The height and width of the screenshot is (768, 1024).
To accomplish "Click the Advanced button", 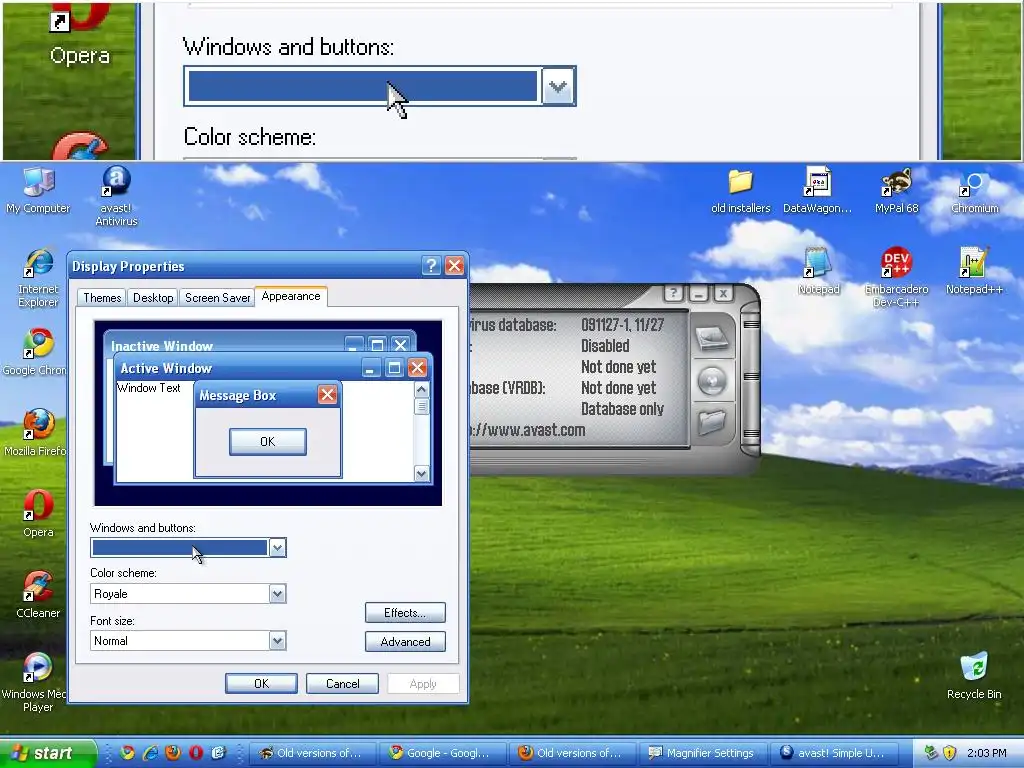I will pyautogui.click(x=405, y=642).
